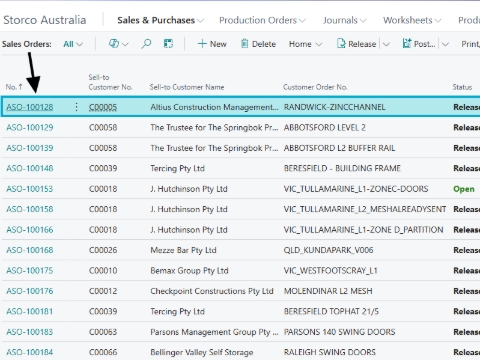Image resolution: width=480 pixels, height=360 pixels.
Task: Open the All filter dropdown for Sales Orders
Action: pyautogui.click(x=73, y=44)
